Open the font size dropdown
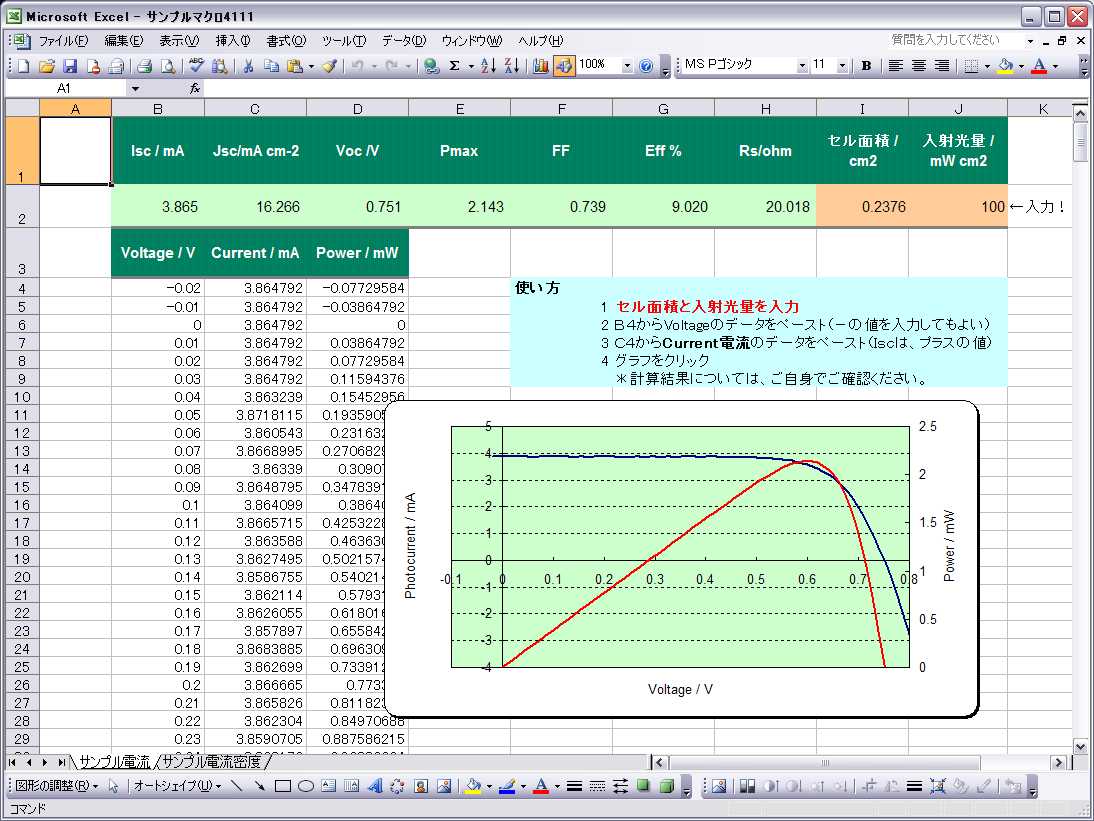This screenshot has height=821, width=1094. click(x=842, y=66)
